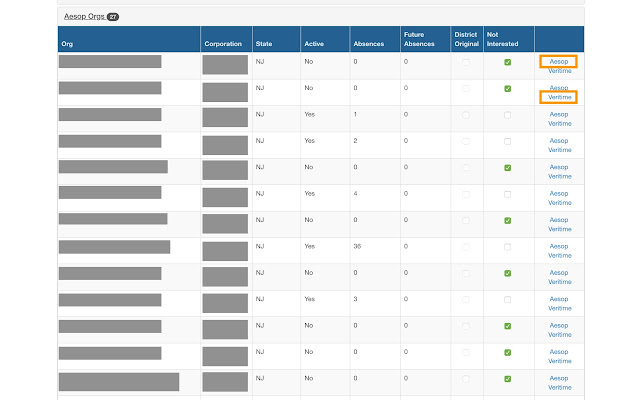Click the Future Absences 0 in the 3-absences row

point(406,299)
